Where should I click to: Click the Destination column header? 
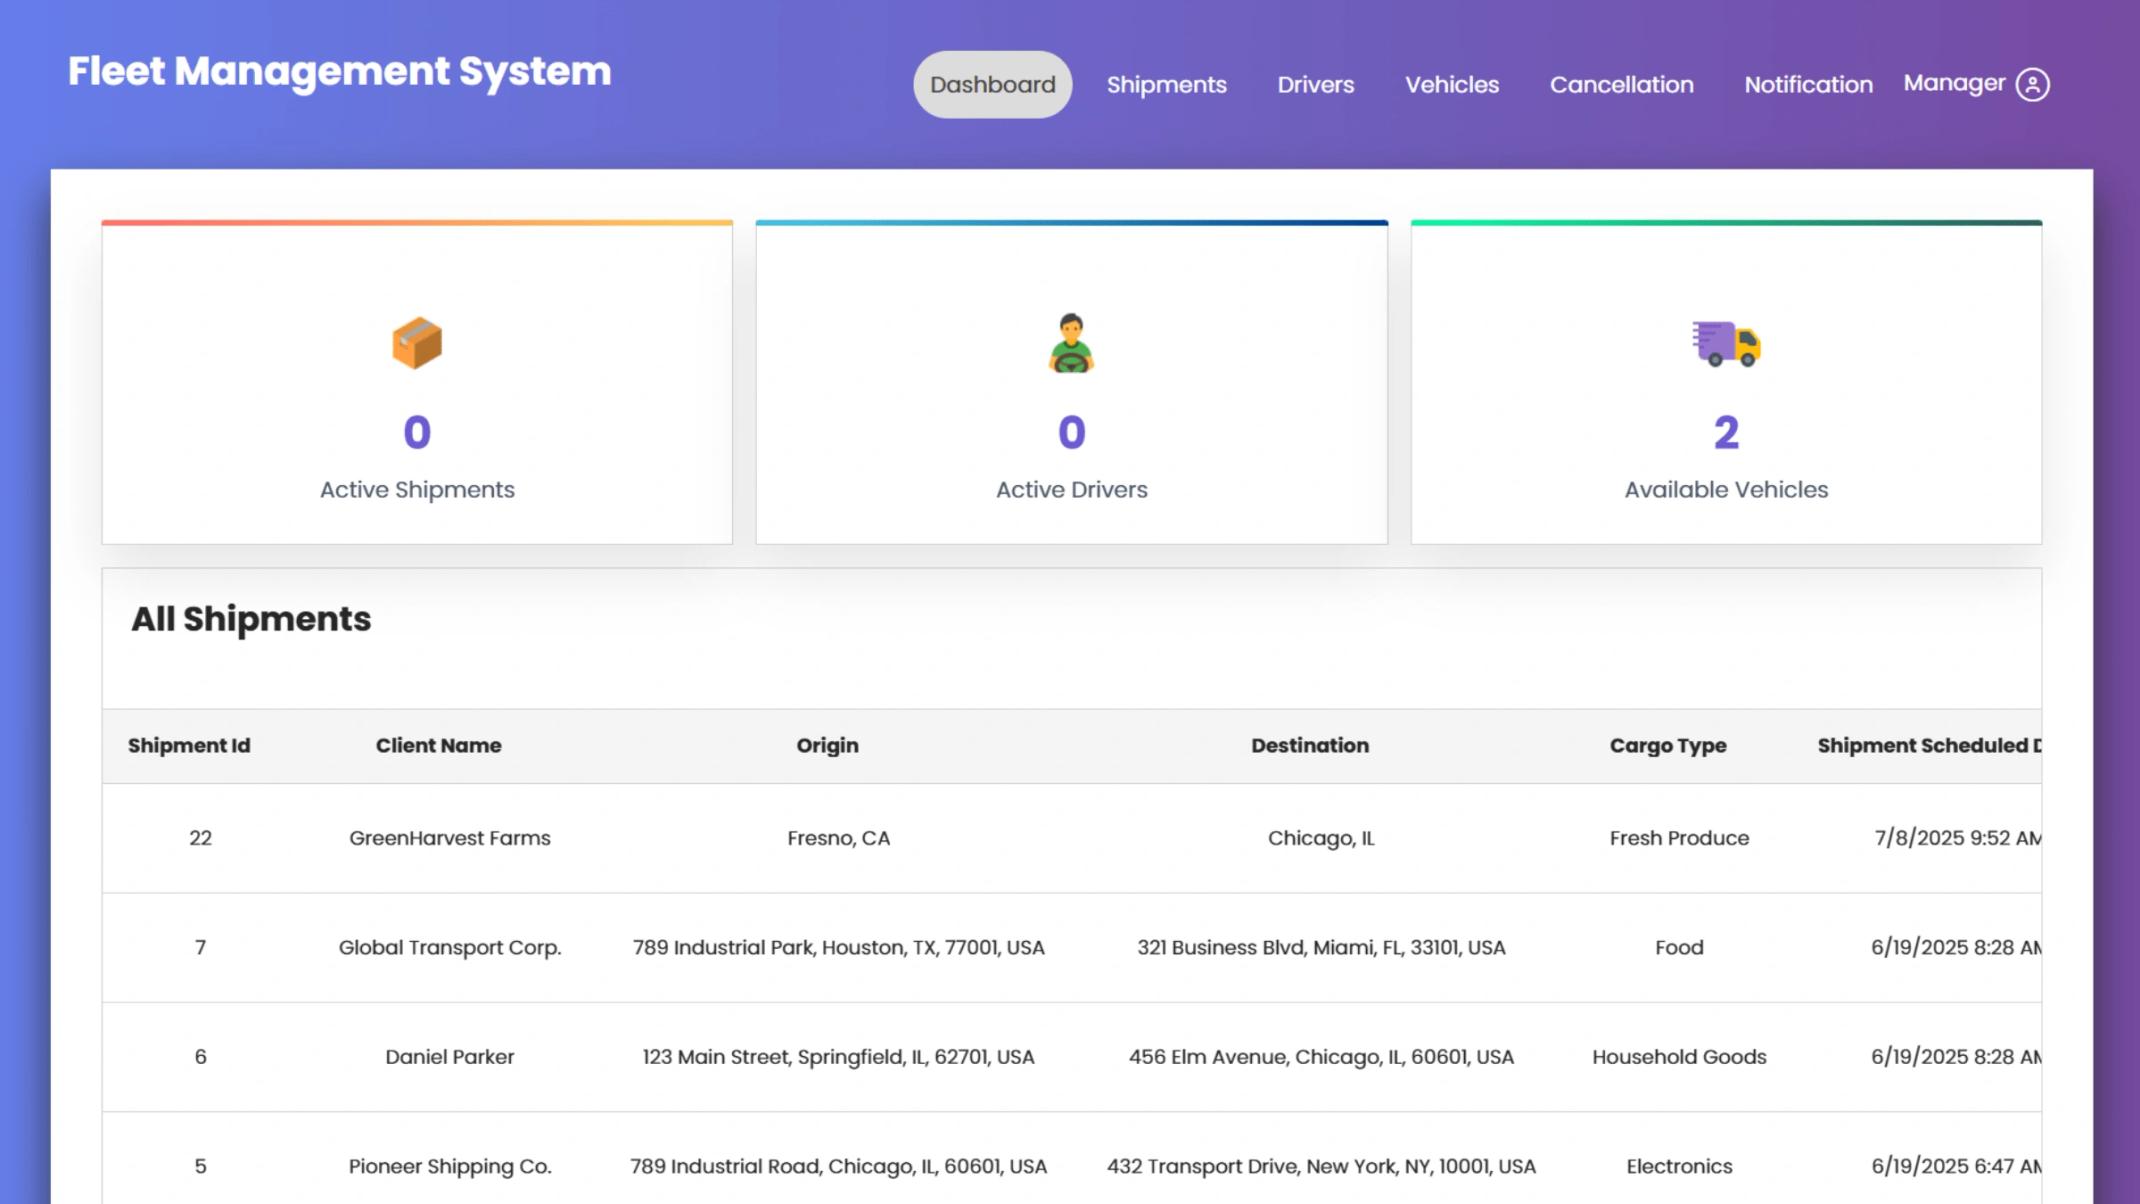click(1309, 745)
